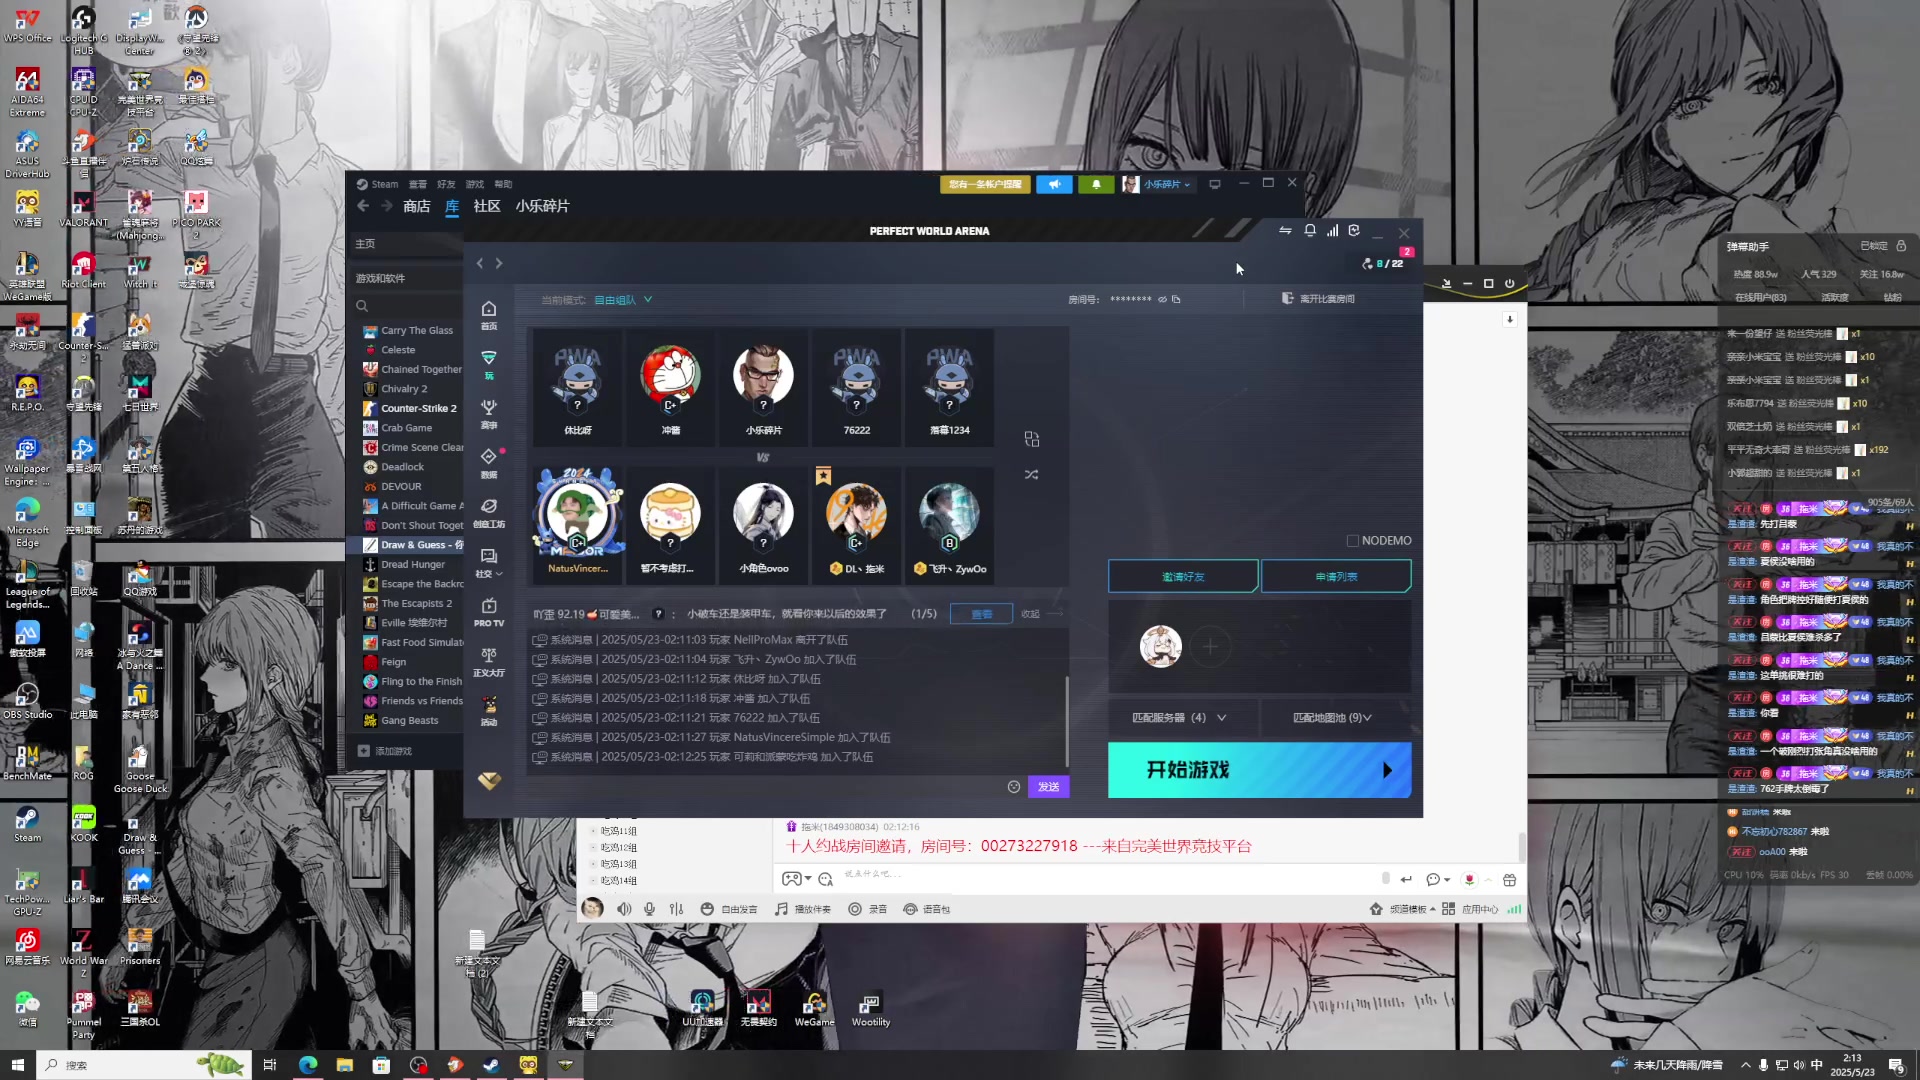Open 正义大厅 scales icon in arena sidebar
This screenshot has height=1080, width=1920.
[489, 661]
